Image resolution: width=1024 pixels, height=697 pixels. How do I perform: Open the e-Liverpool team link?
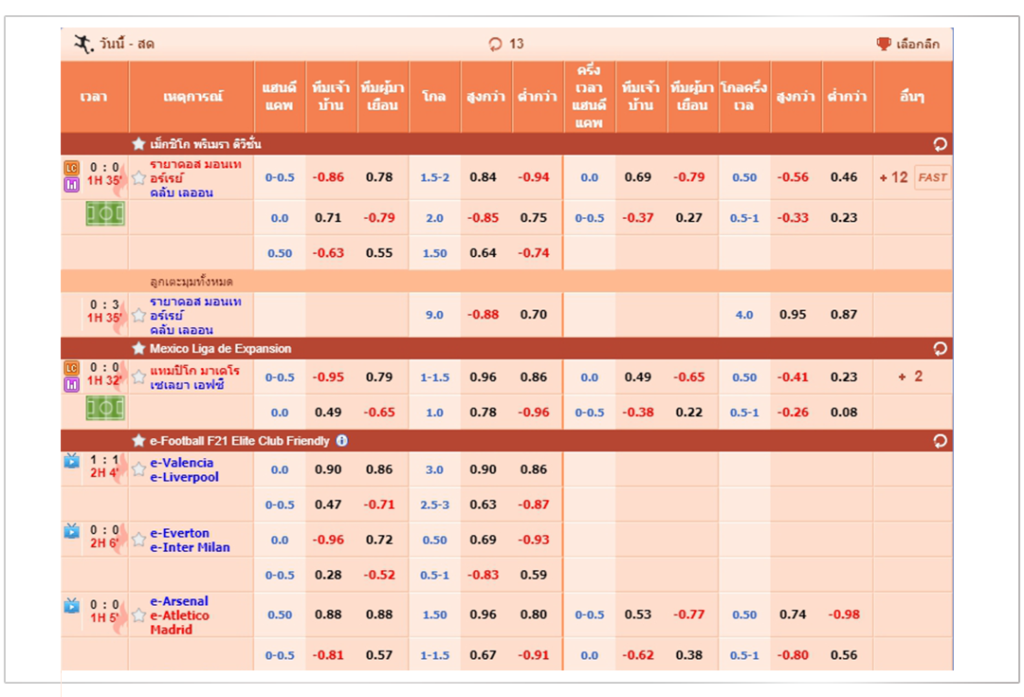coord(184,477)
